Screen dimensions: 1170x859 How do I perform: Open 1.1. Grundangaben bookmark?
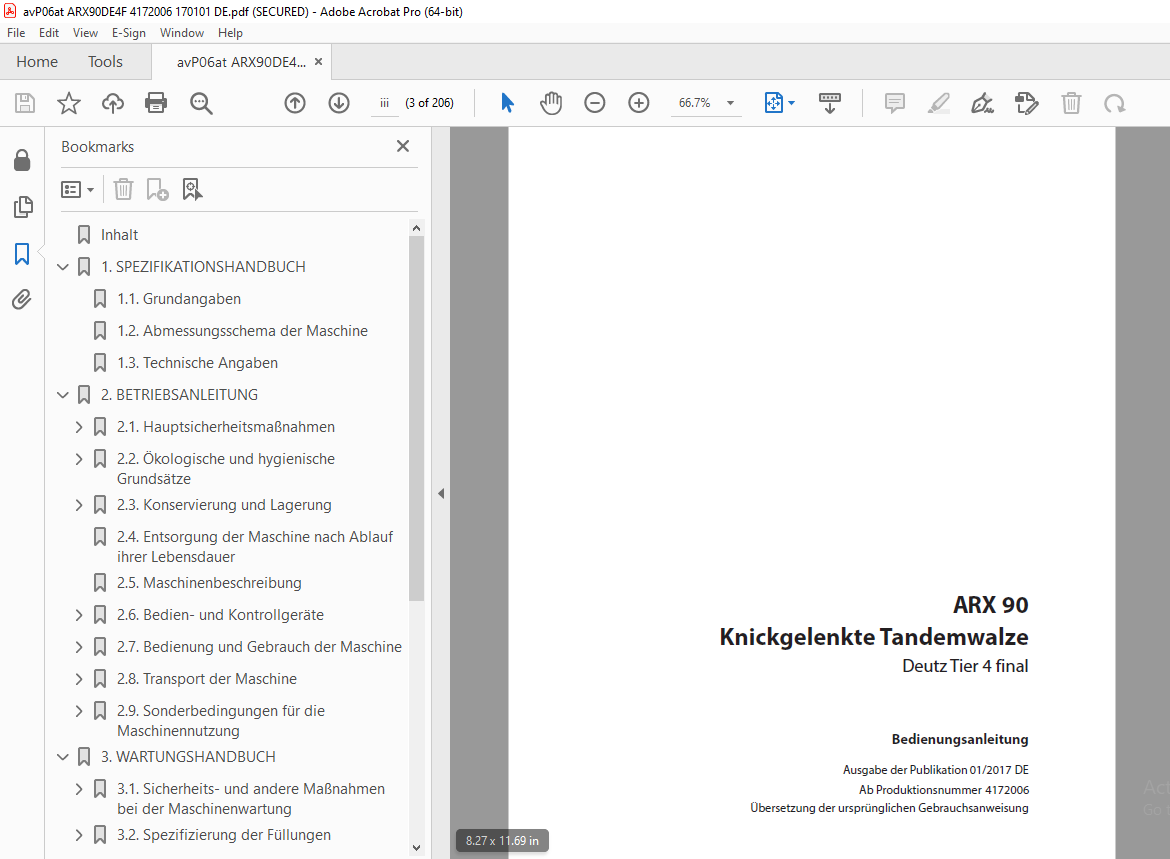click(179, 299)
